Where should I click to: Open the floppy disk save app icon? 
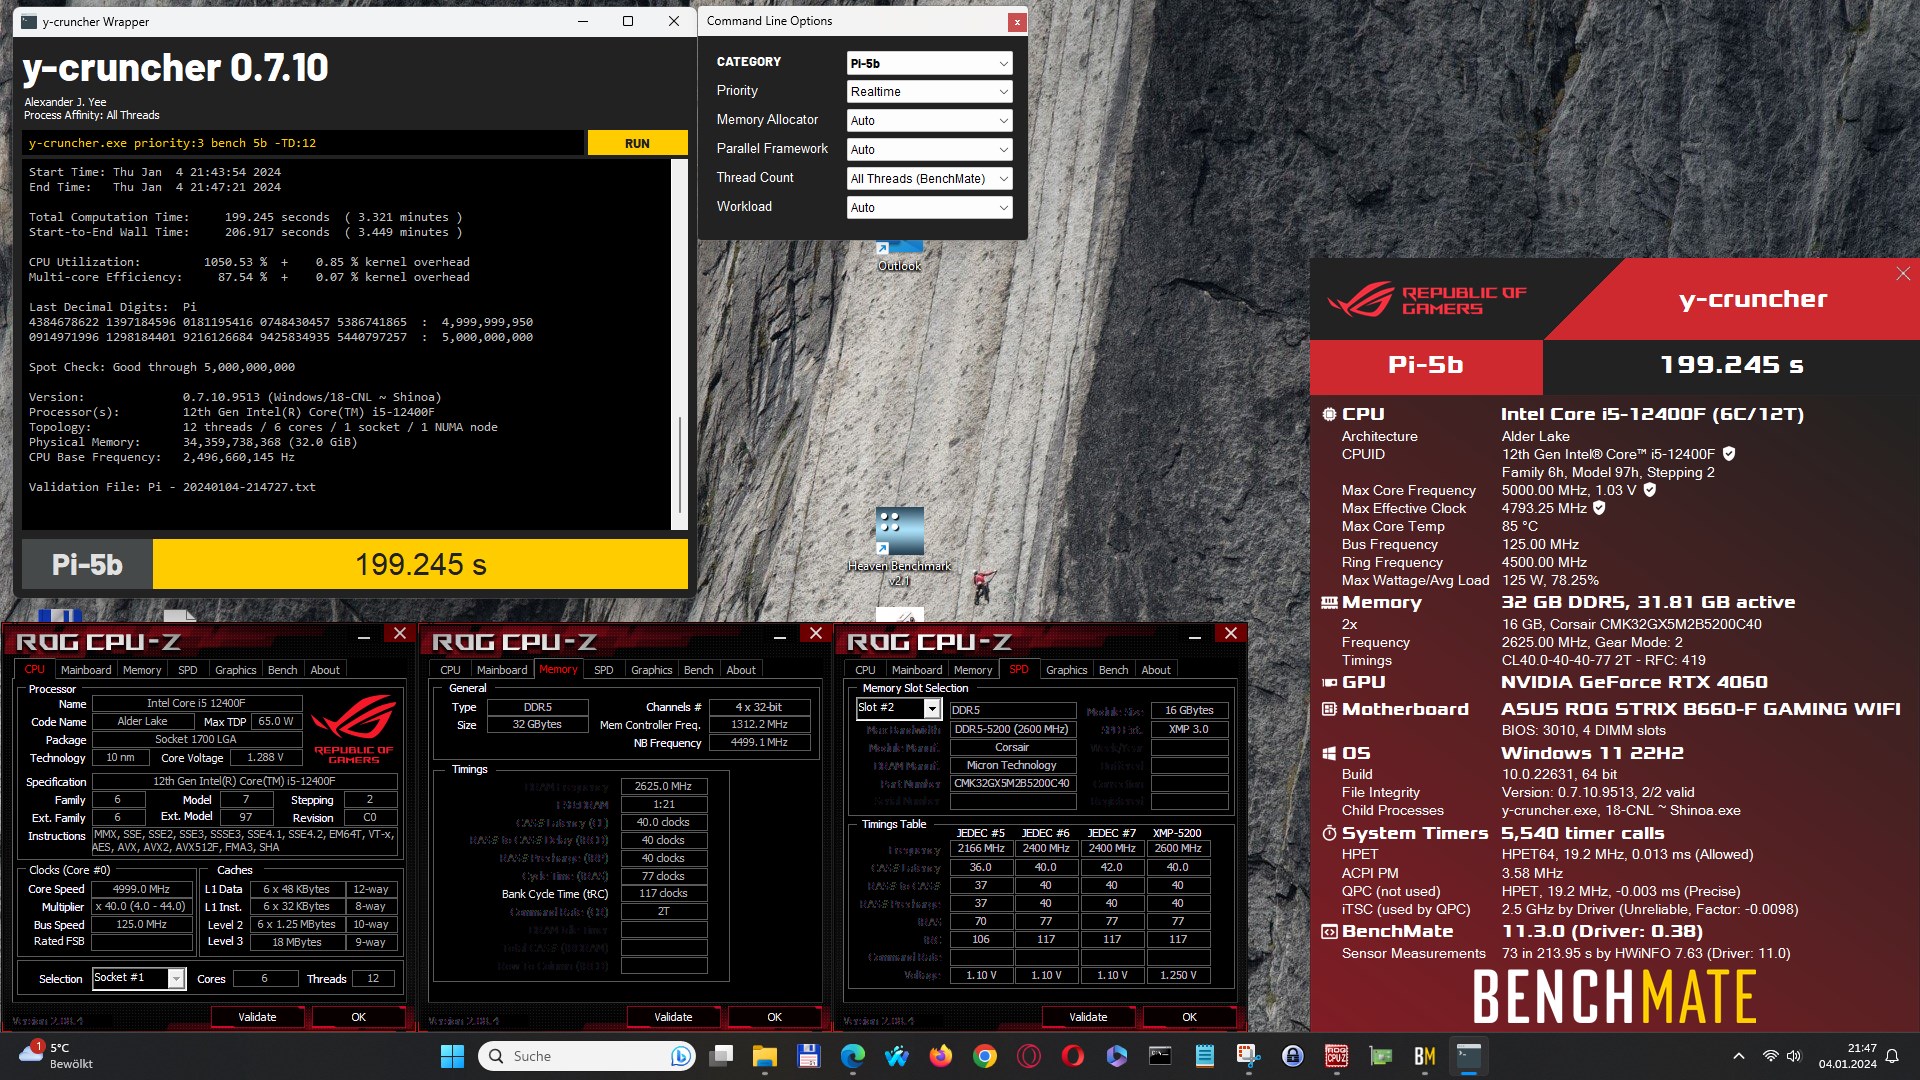click(x=809, y=1056)
